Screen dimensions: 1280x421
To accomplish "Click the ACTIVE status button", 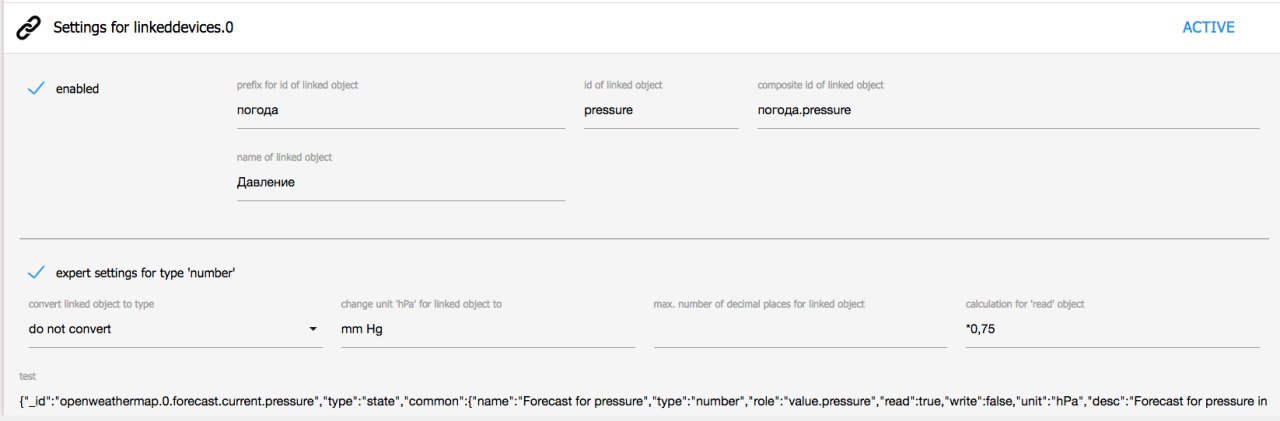I will tap(1208, 27).
